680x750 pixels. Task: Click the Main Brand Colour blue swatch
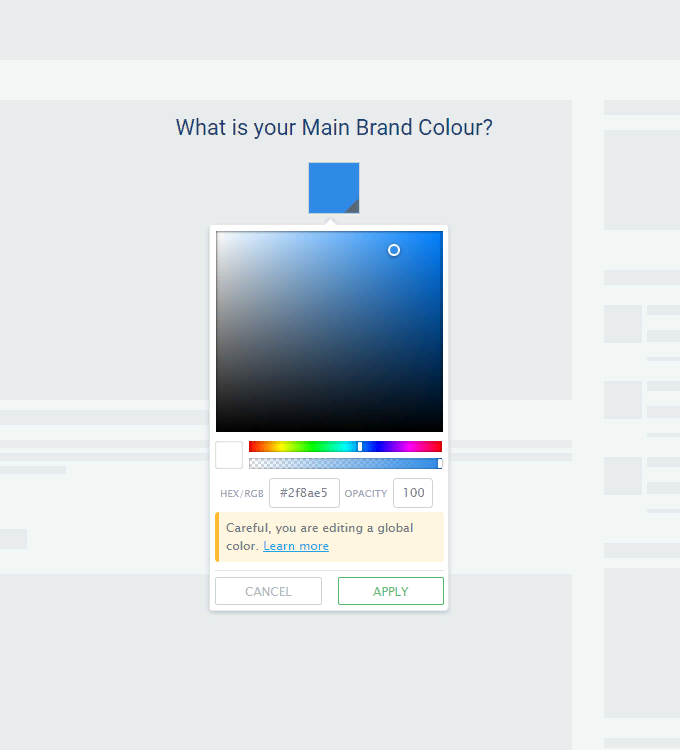tap(334, 188)
